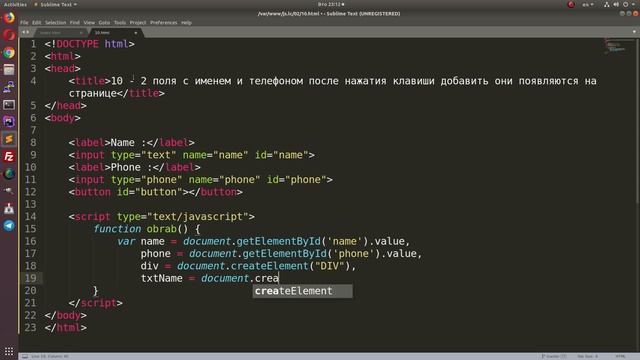The height and width of the screenshot is (360, 640).
Task: Click the closing </html> tag
Action: (x=66, y=328)
